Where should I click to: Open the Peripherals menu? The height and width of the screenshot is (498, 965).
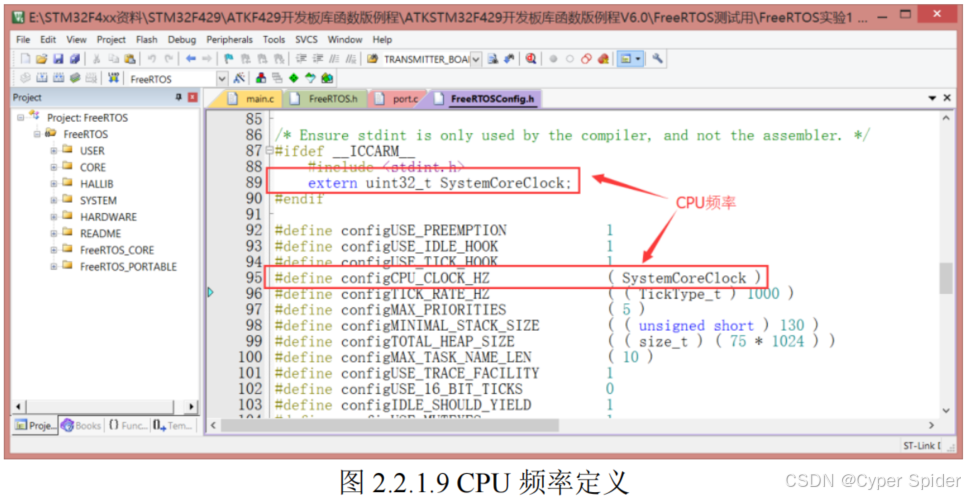tap(229, 39)
